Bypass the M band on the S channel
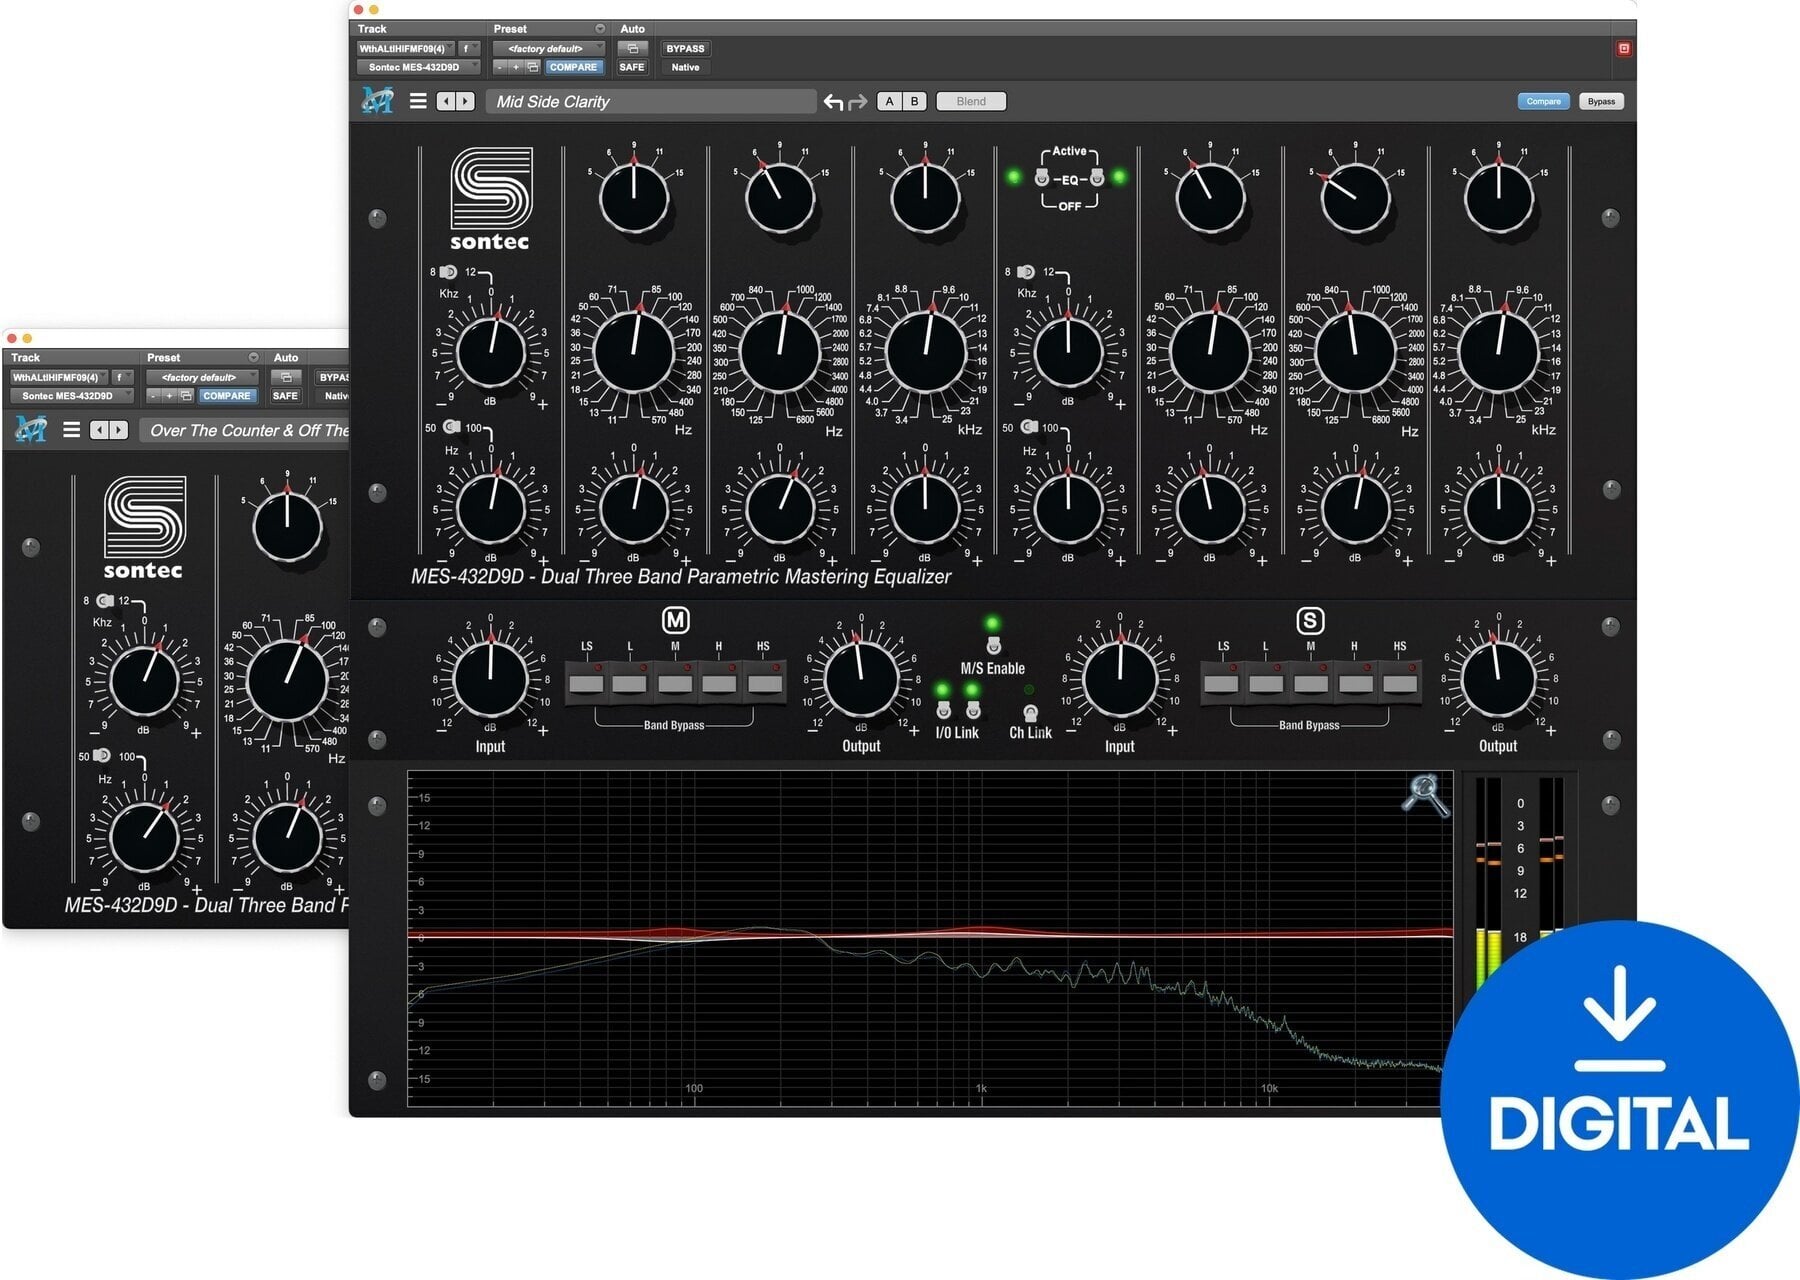 (1311, 684)
